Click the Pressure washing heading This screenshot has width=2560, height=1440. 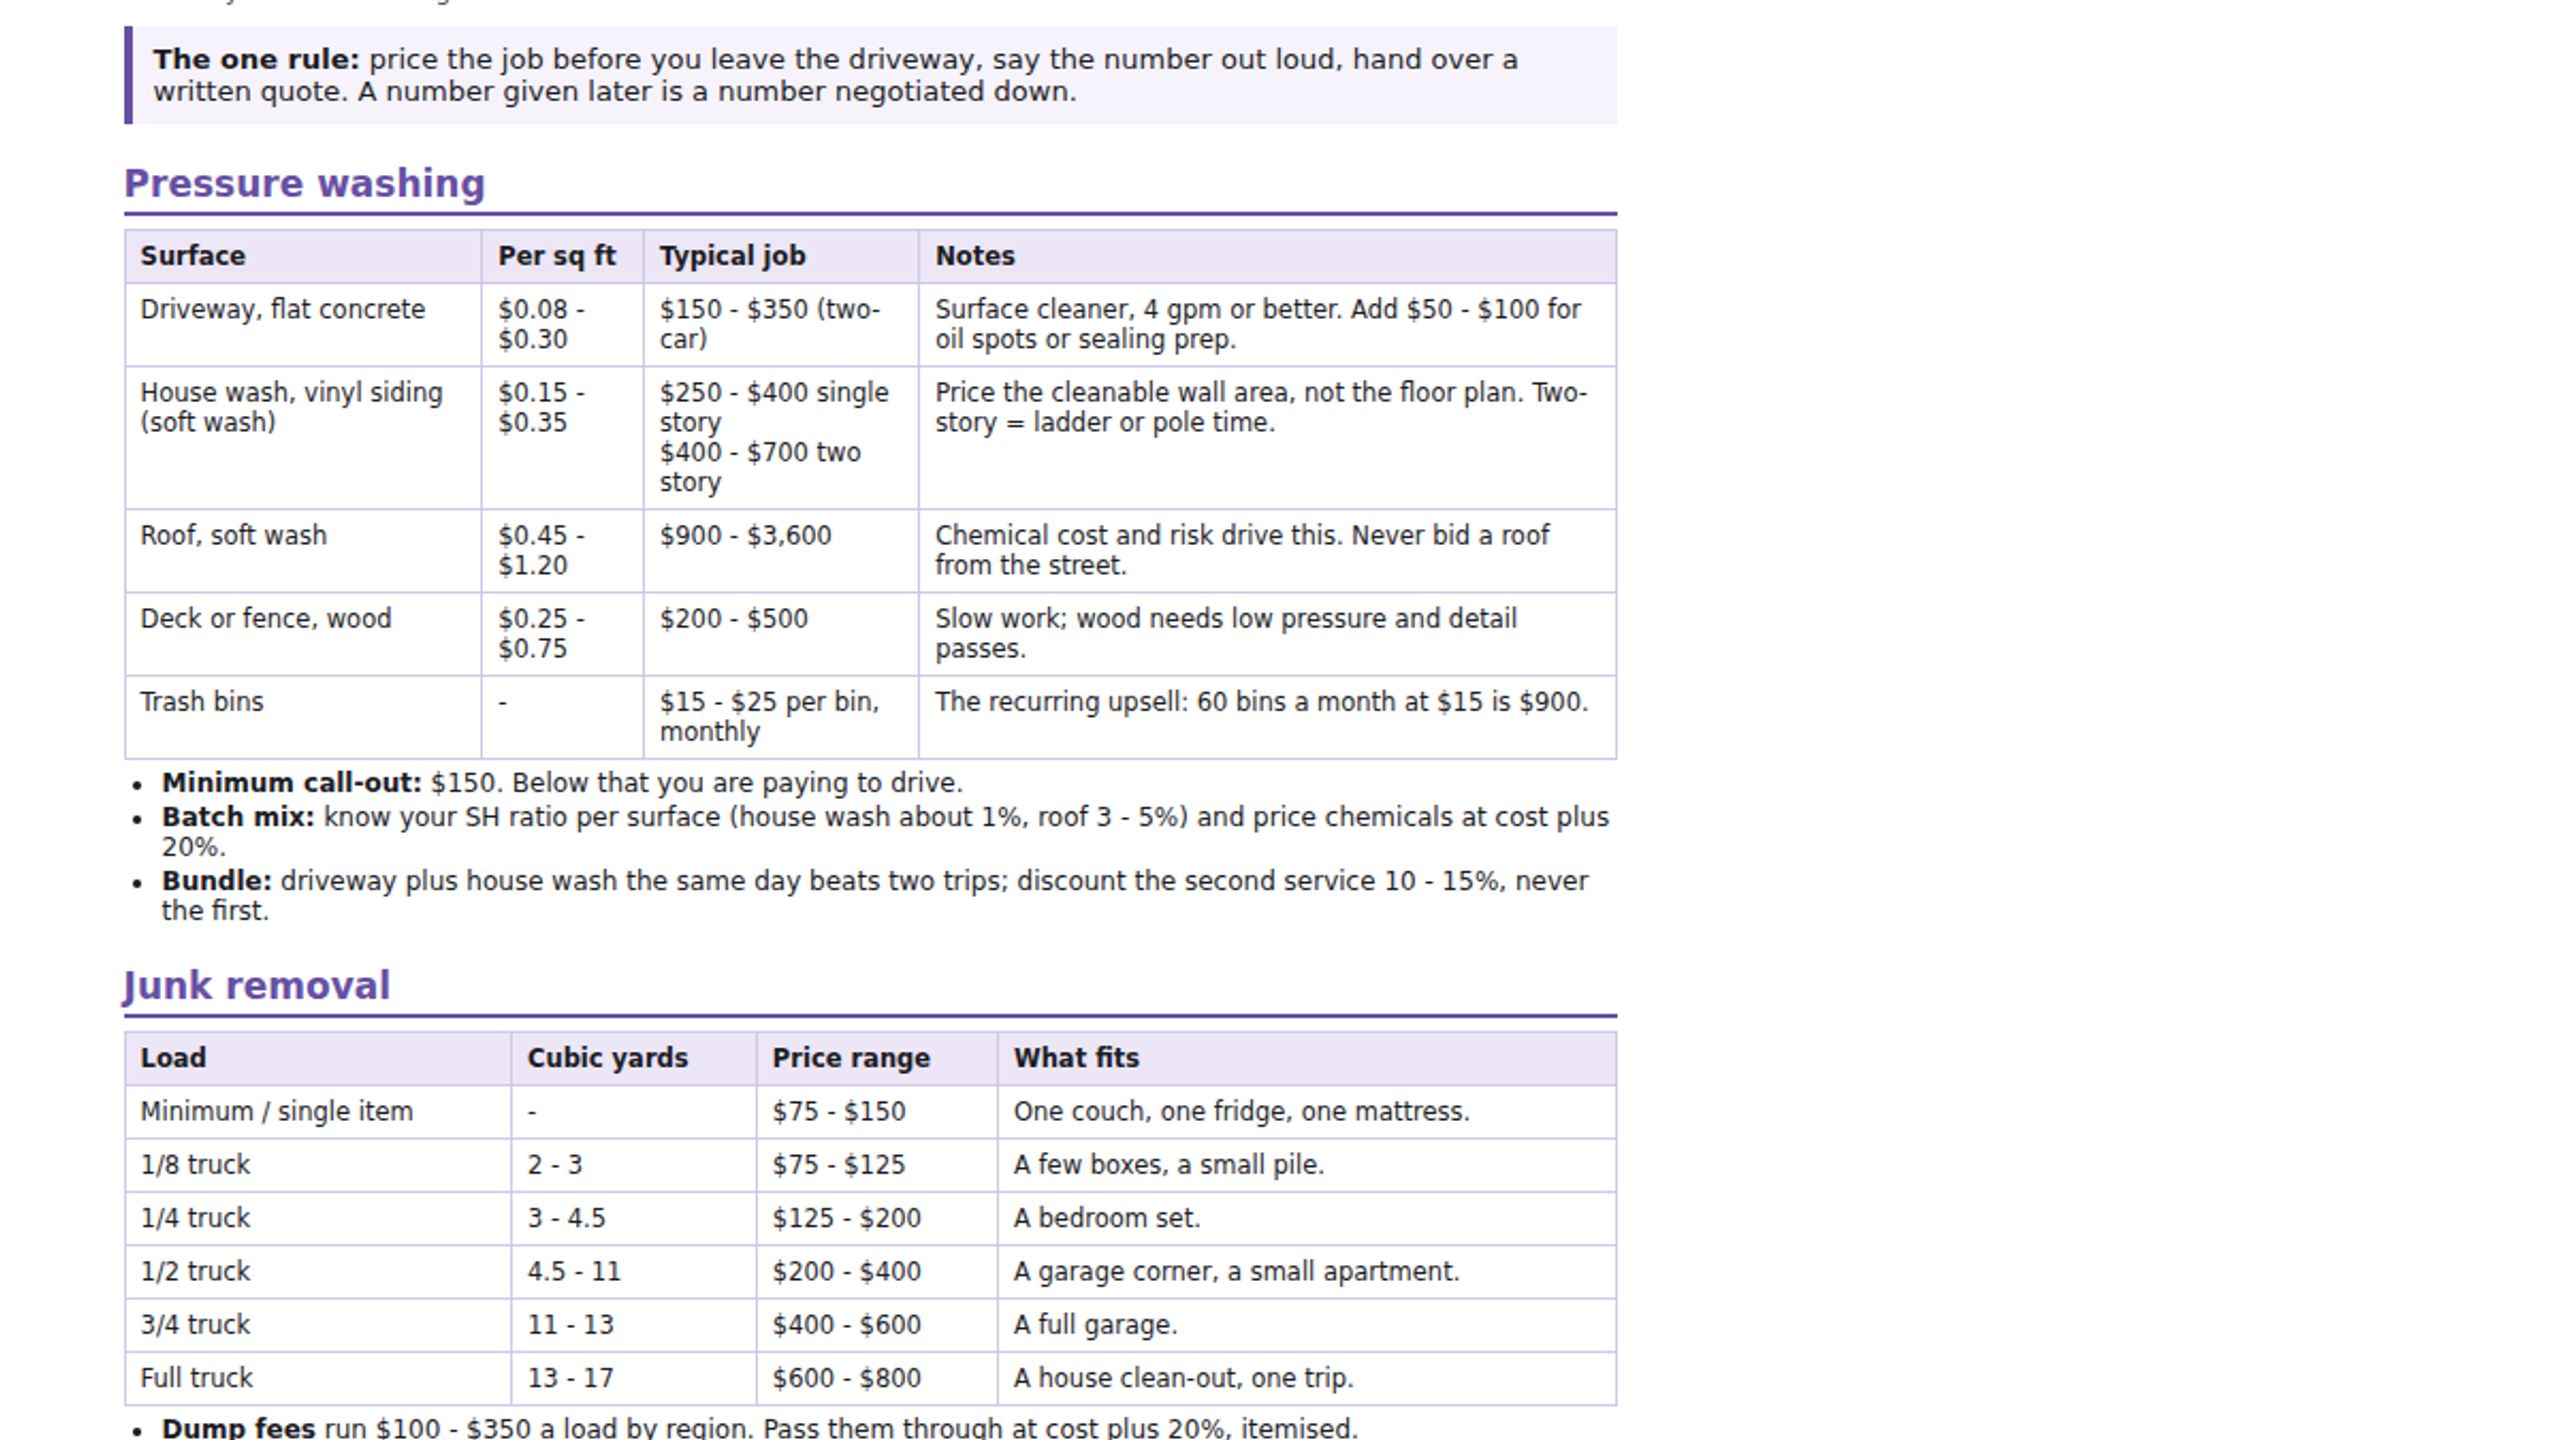pyautogui.click(x=304, y=184)
